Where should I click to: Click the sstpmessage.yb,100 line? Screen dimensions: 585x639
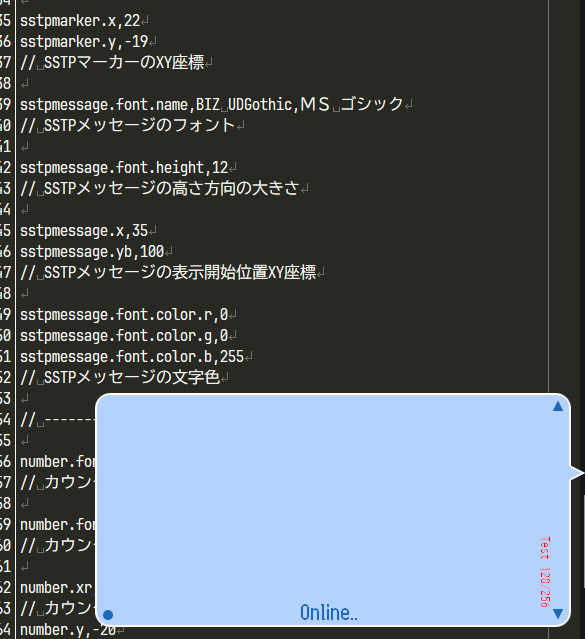click(92, 251)
